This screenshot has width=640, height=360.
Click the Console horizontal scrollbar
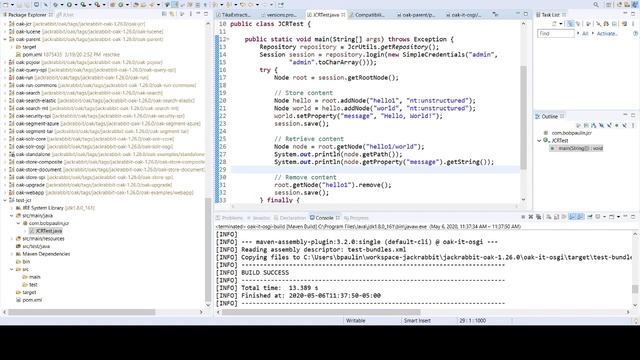point(321,312)
